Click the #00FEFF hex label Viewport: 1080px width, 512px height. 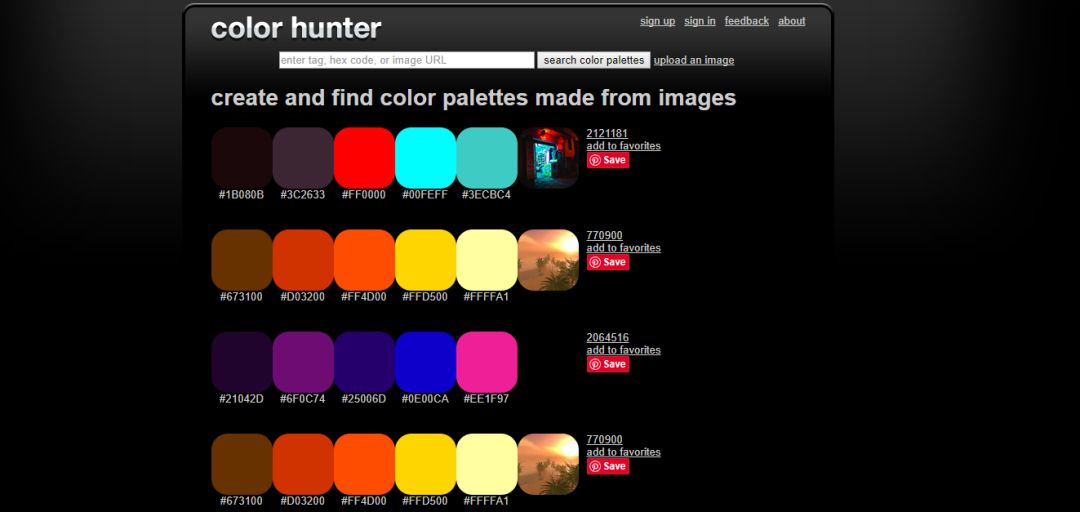point(425,195)
